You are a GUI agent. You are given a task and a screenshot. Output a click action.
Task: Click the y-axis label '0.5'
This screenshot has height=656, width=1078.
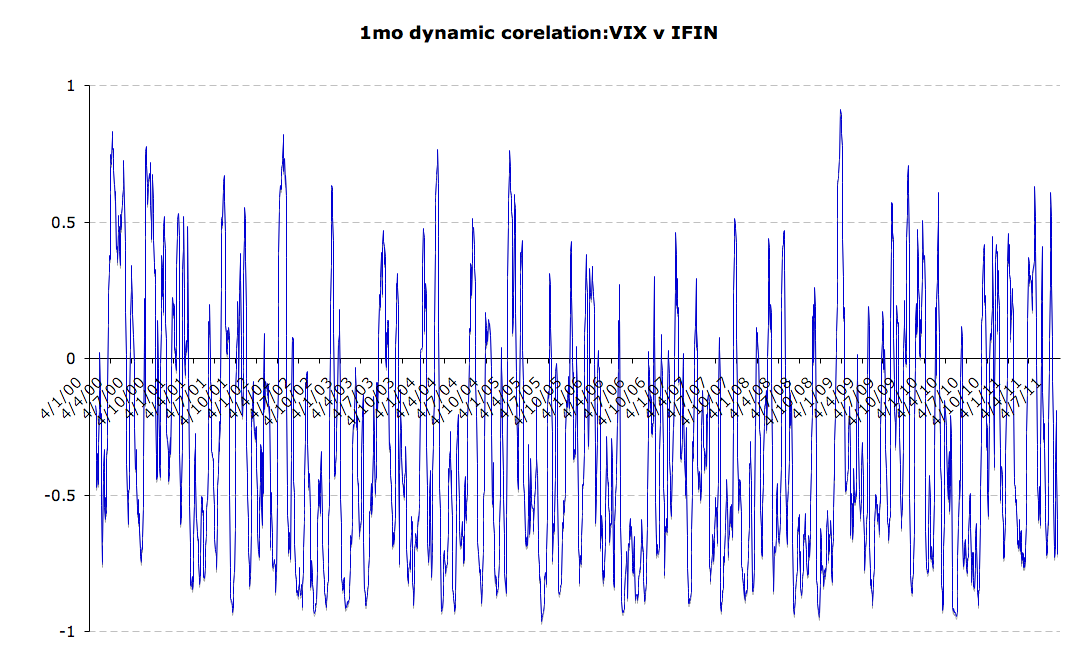point(63,222)
